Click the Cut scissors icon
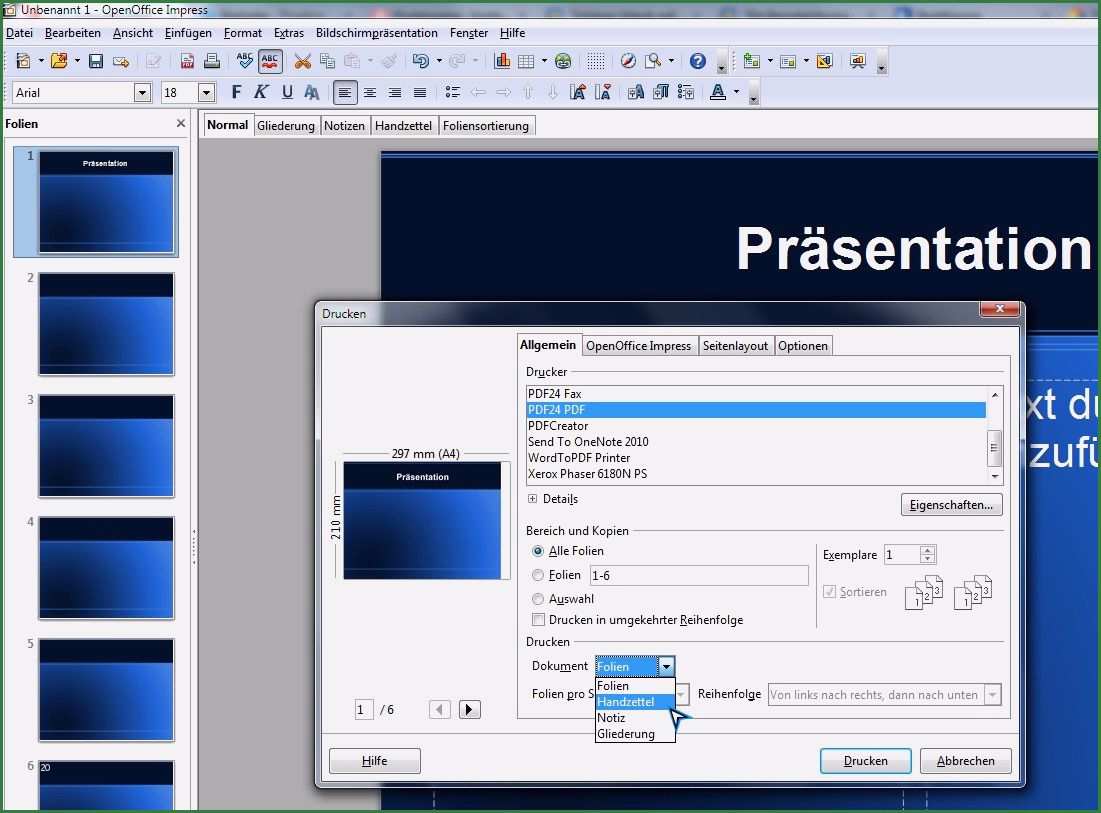 [302, 61]
